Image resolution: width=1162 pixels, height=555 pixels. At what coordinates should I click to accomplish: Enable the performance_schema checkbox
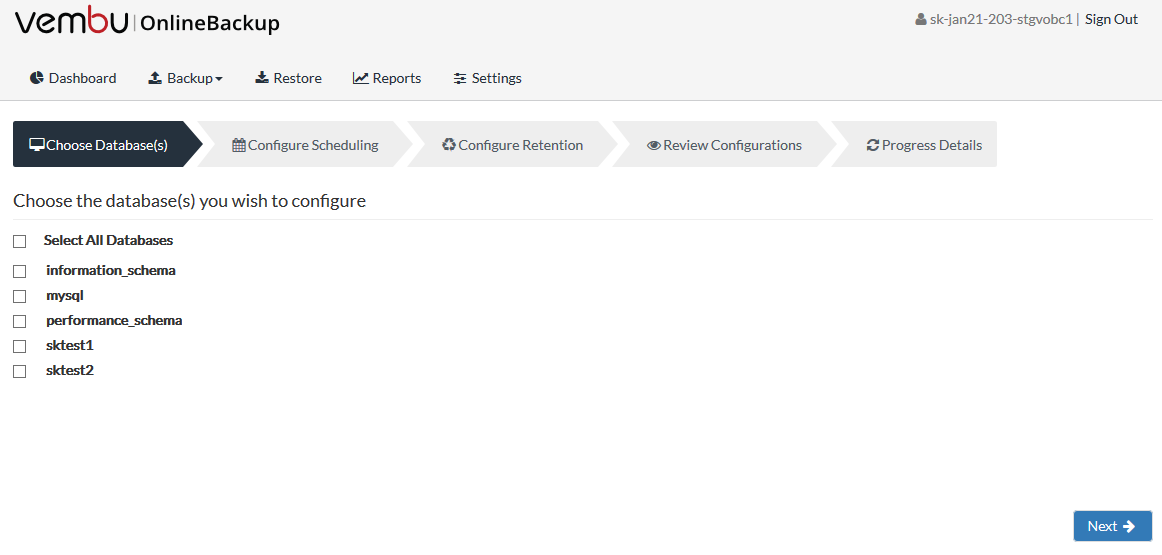point(19,322)
